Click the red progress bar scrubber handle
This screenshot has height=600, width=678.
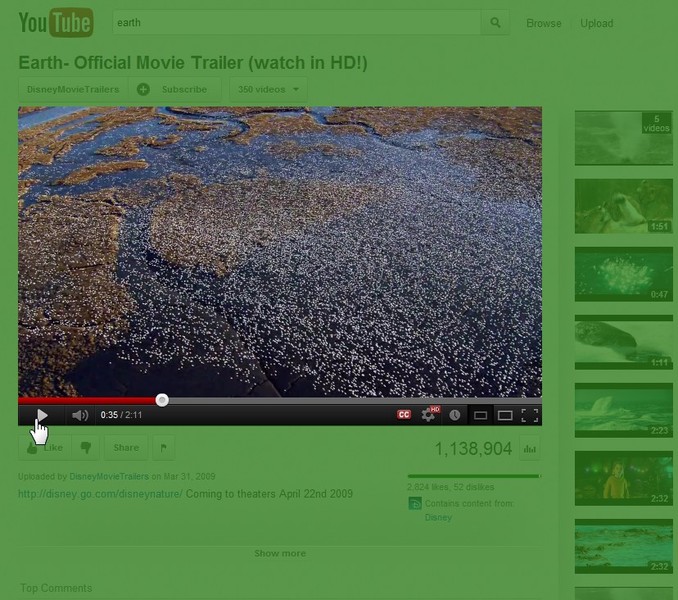pyautogui.click(x=162, y=400)
